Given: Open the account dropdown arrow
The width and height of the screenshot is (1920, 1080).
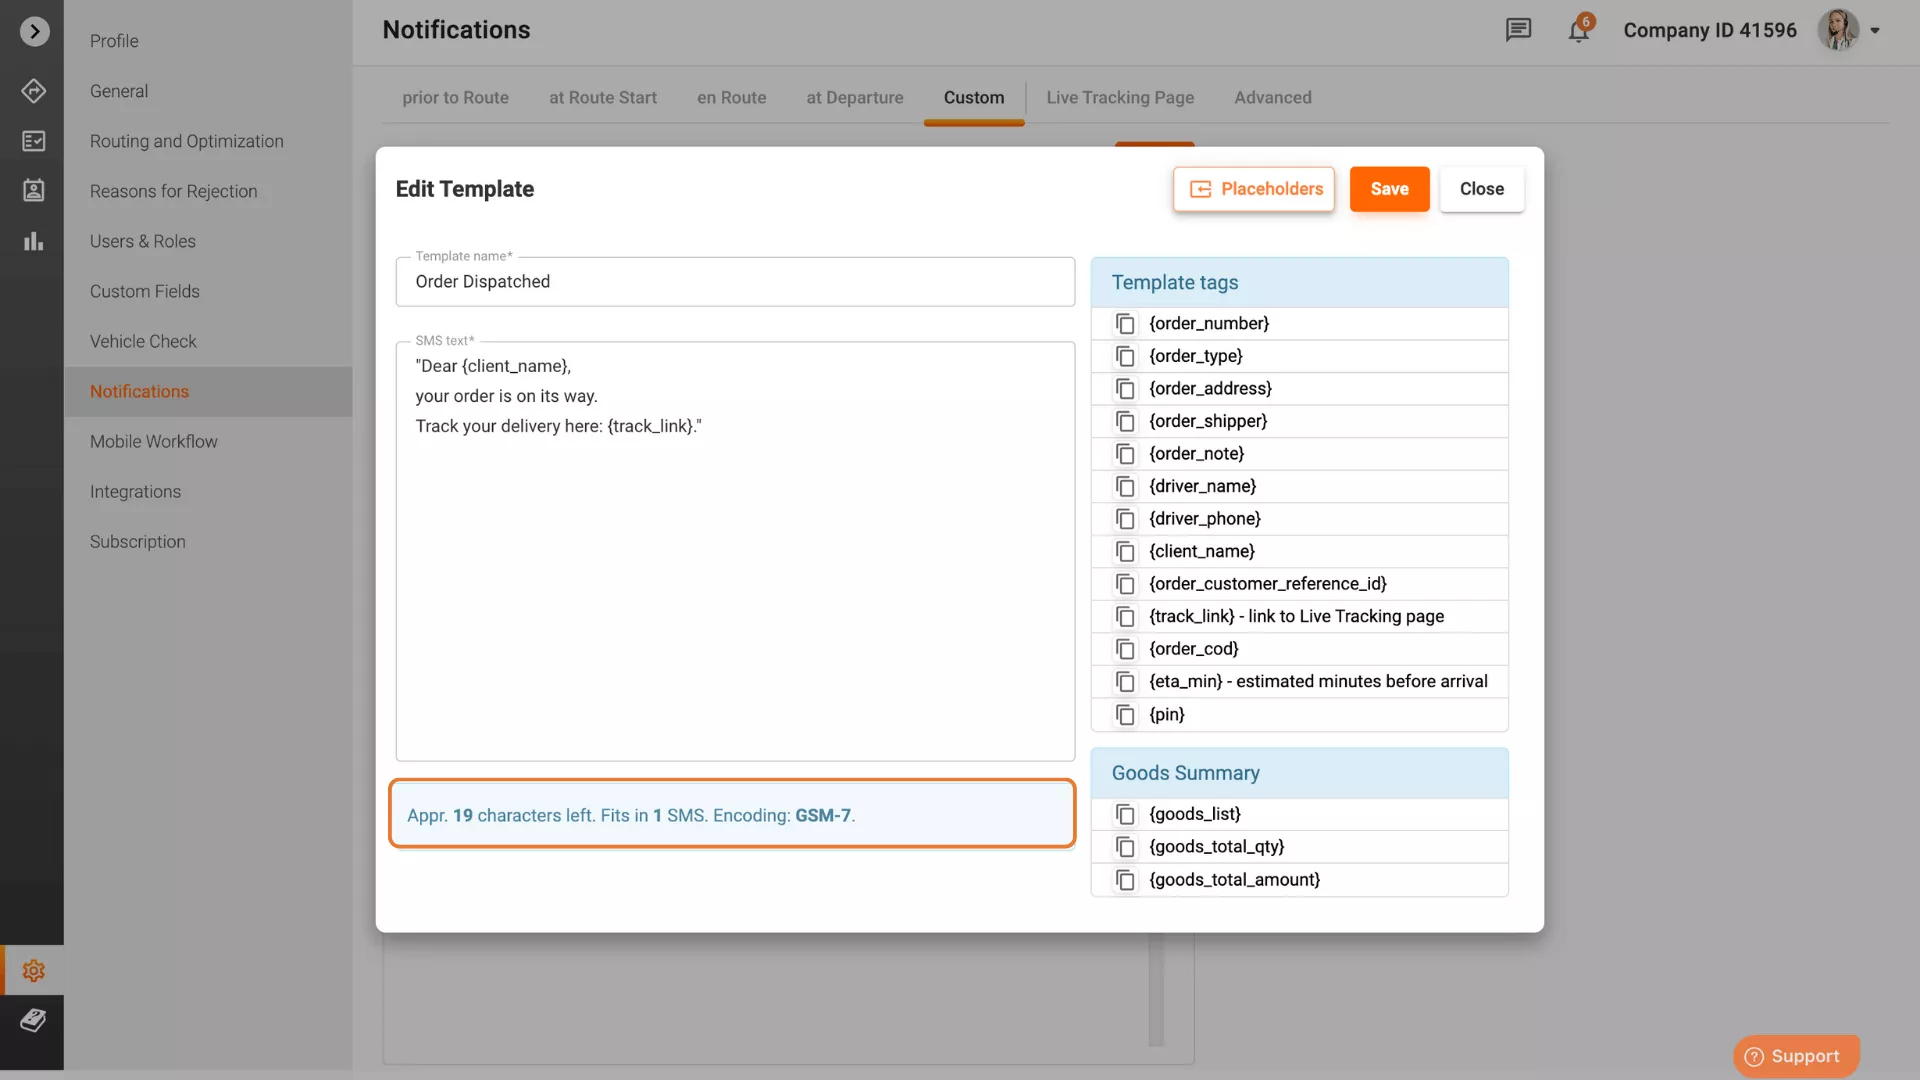Looking at the screenshot, I should click(x=1875, y=31).
